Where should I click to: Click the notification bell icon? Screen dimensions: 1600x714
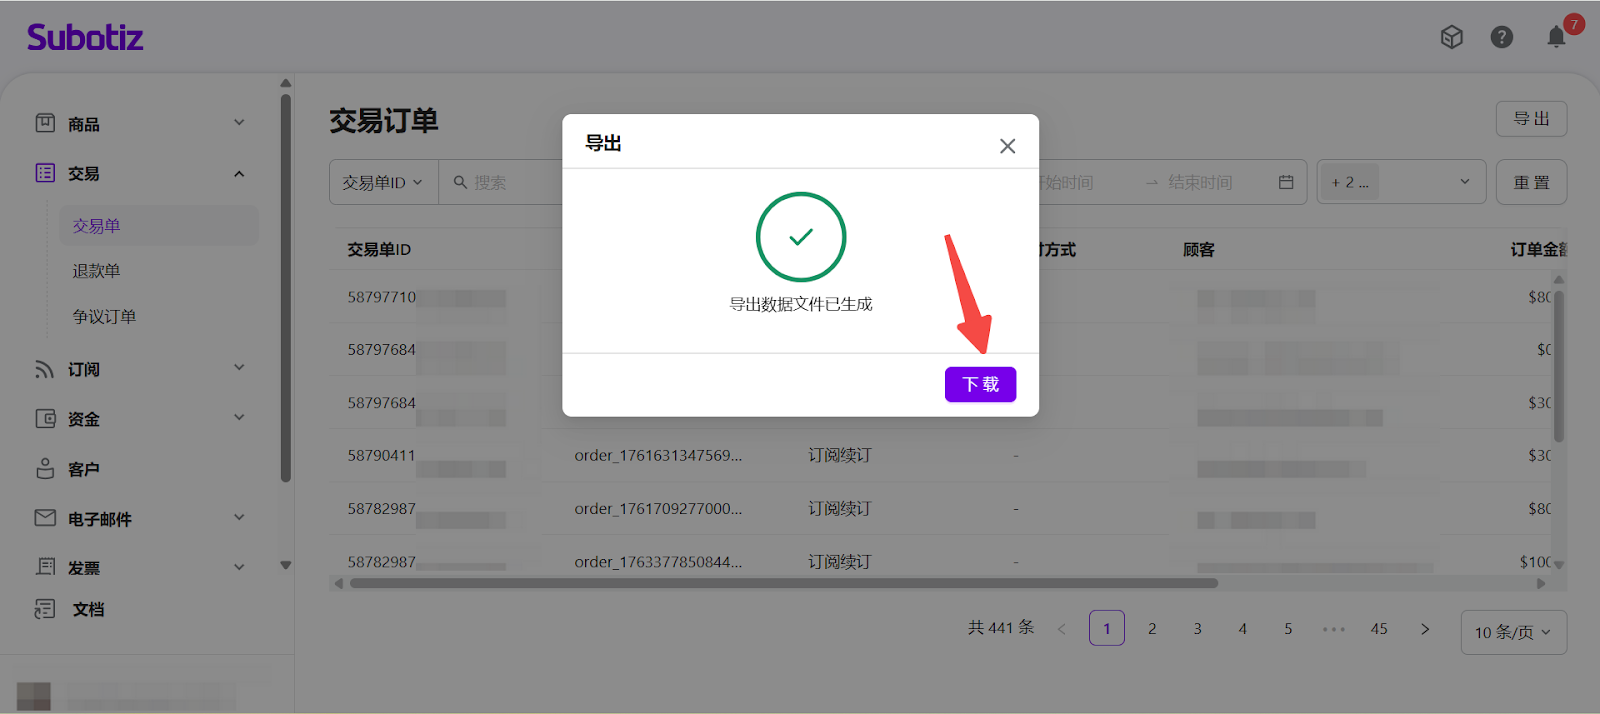(1556, 37)
